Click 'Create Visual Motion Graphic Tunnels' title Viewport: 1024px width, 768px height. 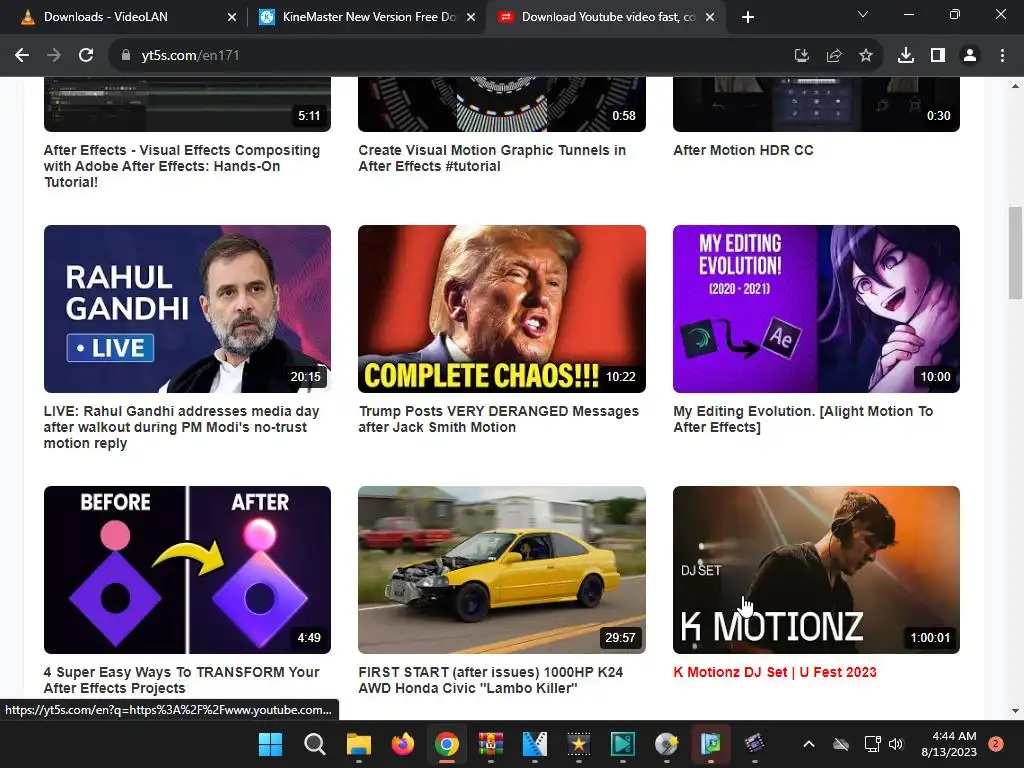[x=492, y=158]
